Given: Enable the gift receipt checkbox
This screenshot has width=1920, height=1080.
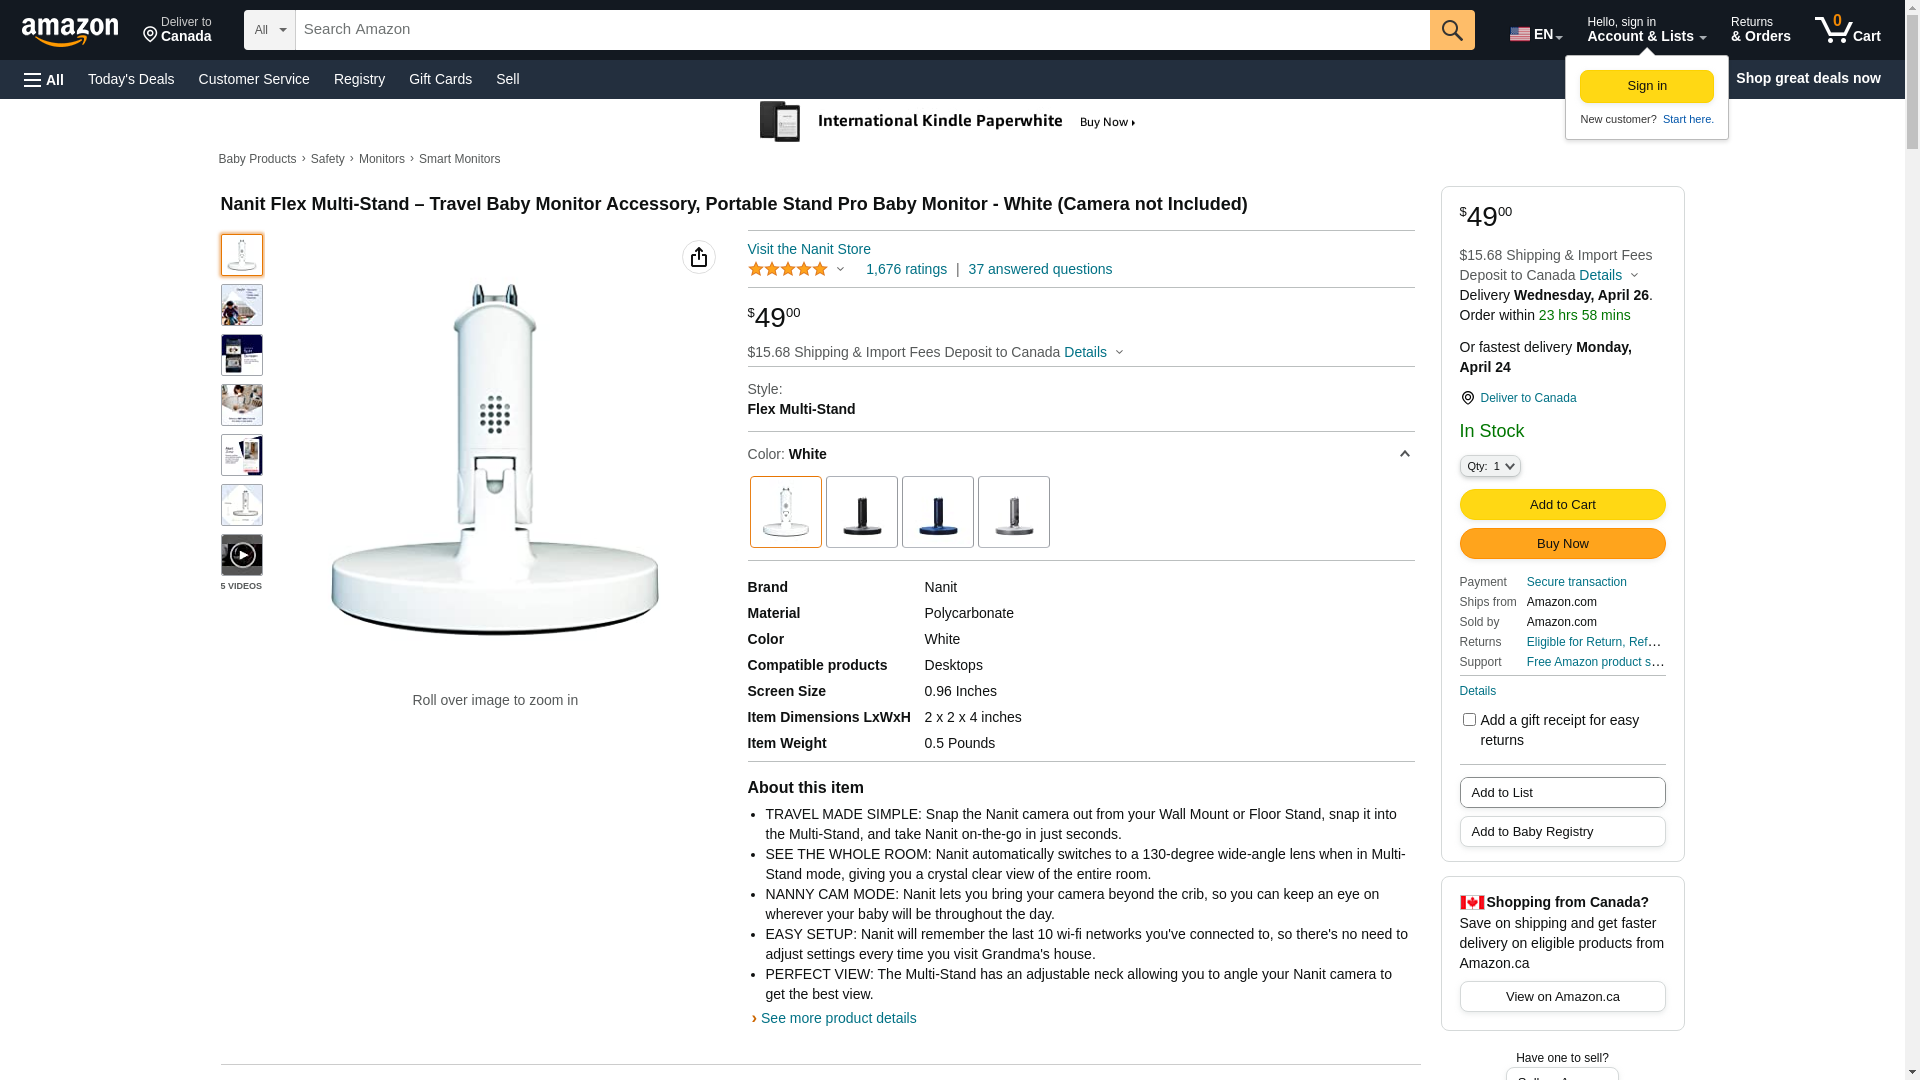Looking at the screenshot, I should tap(1469, 720).
